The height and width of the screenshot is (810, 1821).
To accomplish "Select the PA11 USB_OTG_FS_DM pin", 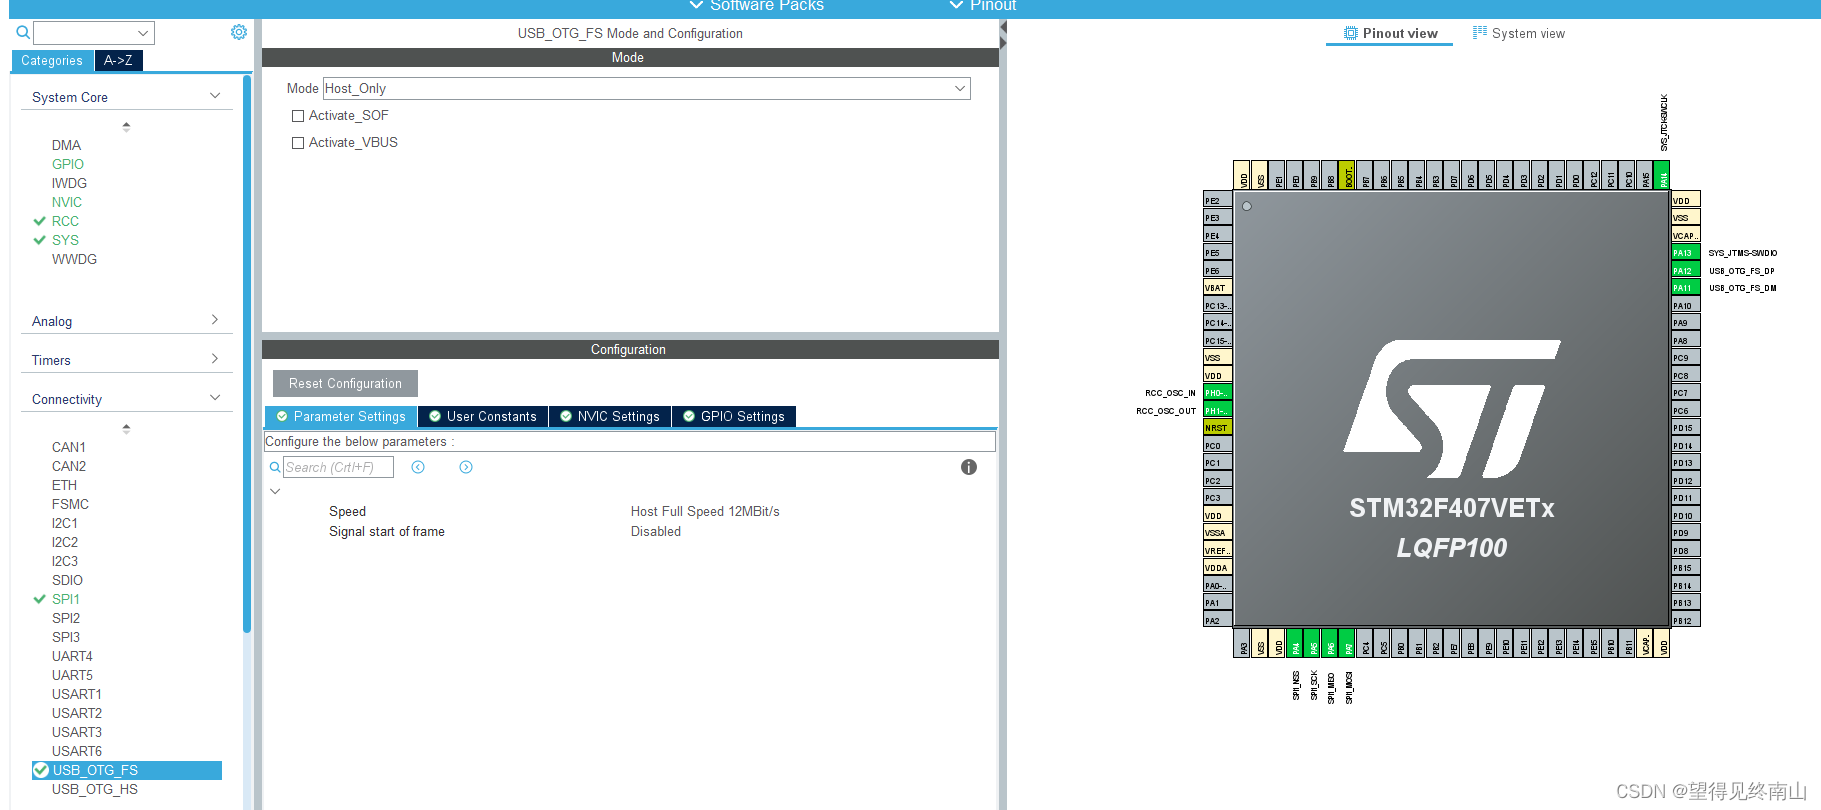I will click(x=1686, y=288).
